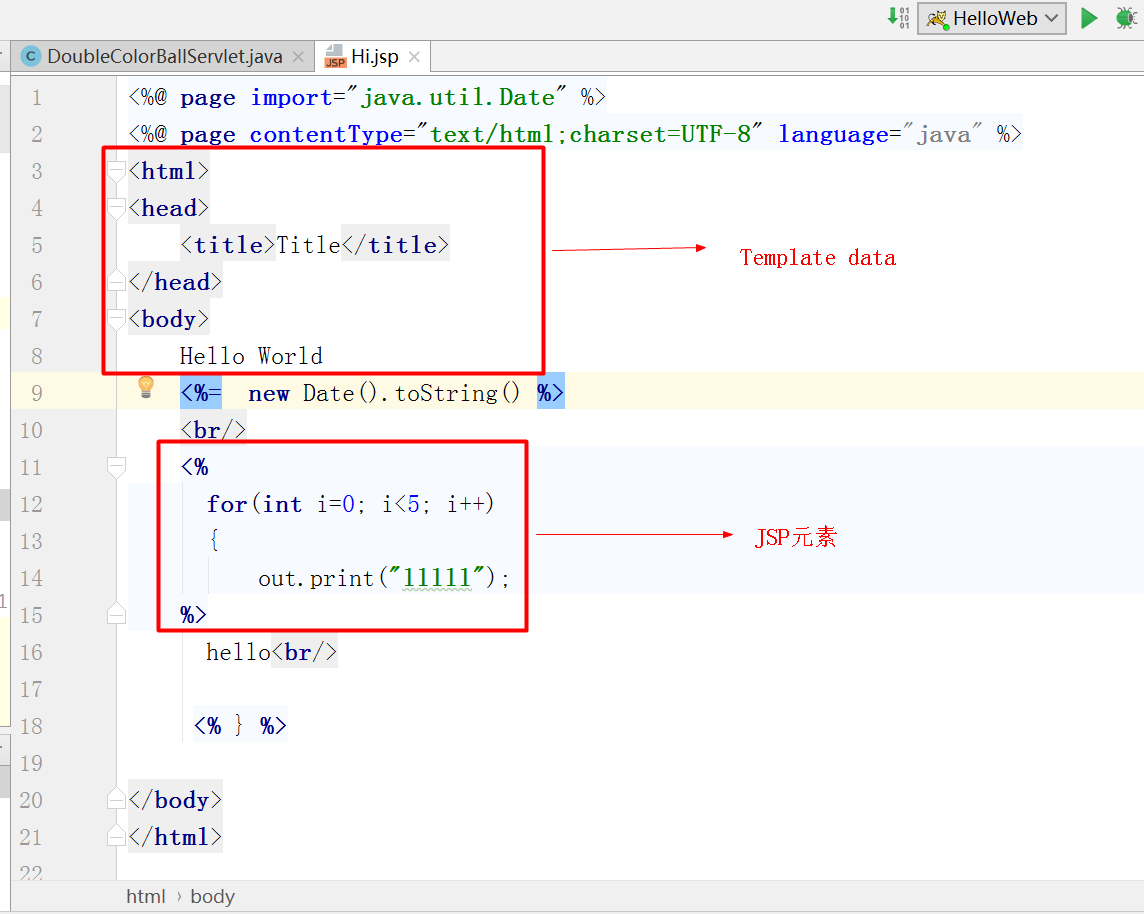Collapse the head section fold arrow on line 4
Image resolution: width=1144 pixels, height=914 pixels.
(115, 207)
